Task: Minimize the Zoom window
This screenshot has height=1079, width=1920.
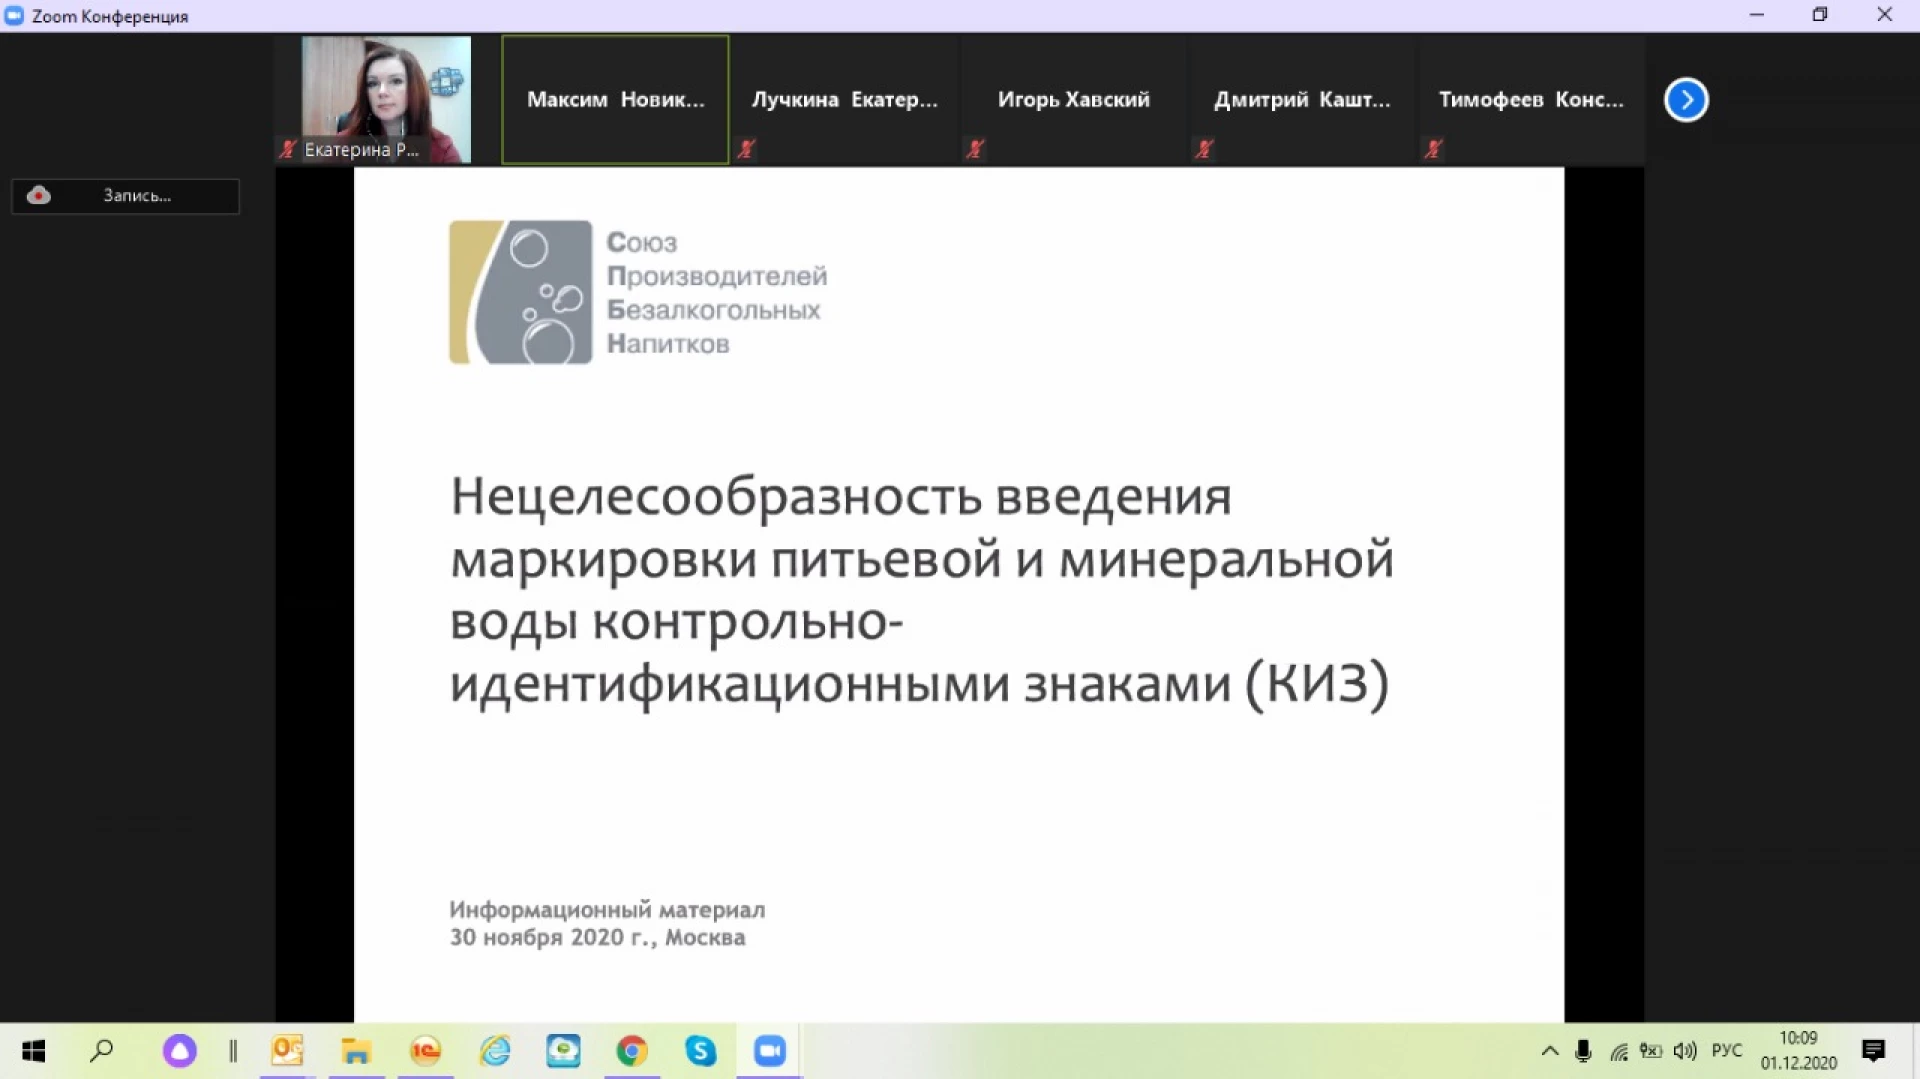Action: pyautogui.click(x=1757, y=15)
